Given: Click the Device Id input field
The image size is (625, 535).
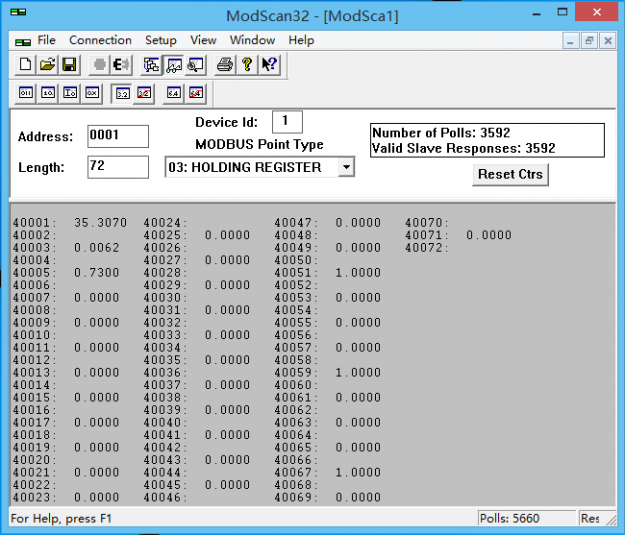Looking at the screenshot, I should [286, 122].
